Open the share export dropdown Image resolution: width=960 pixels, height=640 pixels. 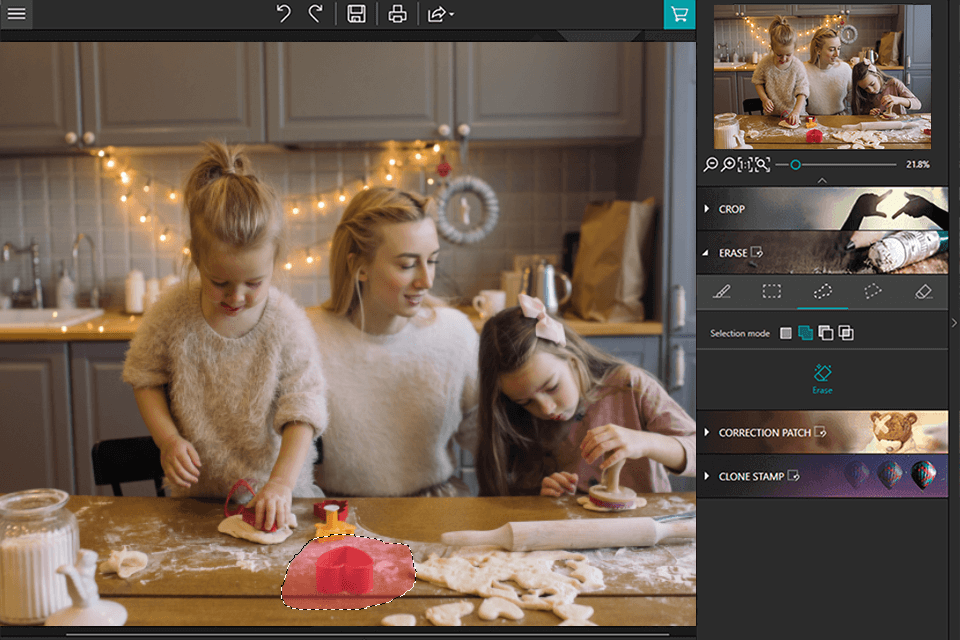[x=440, y=13]
